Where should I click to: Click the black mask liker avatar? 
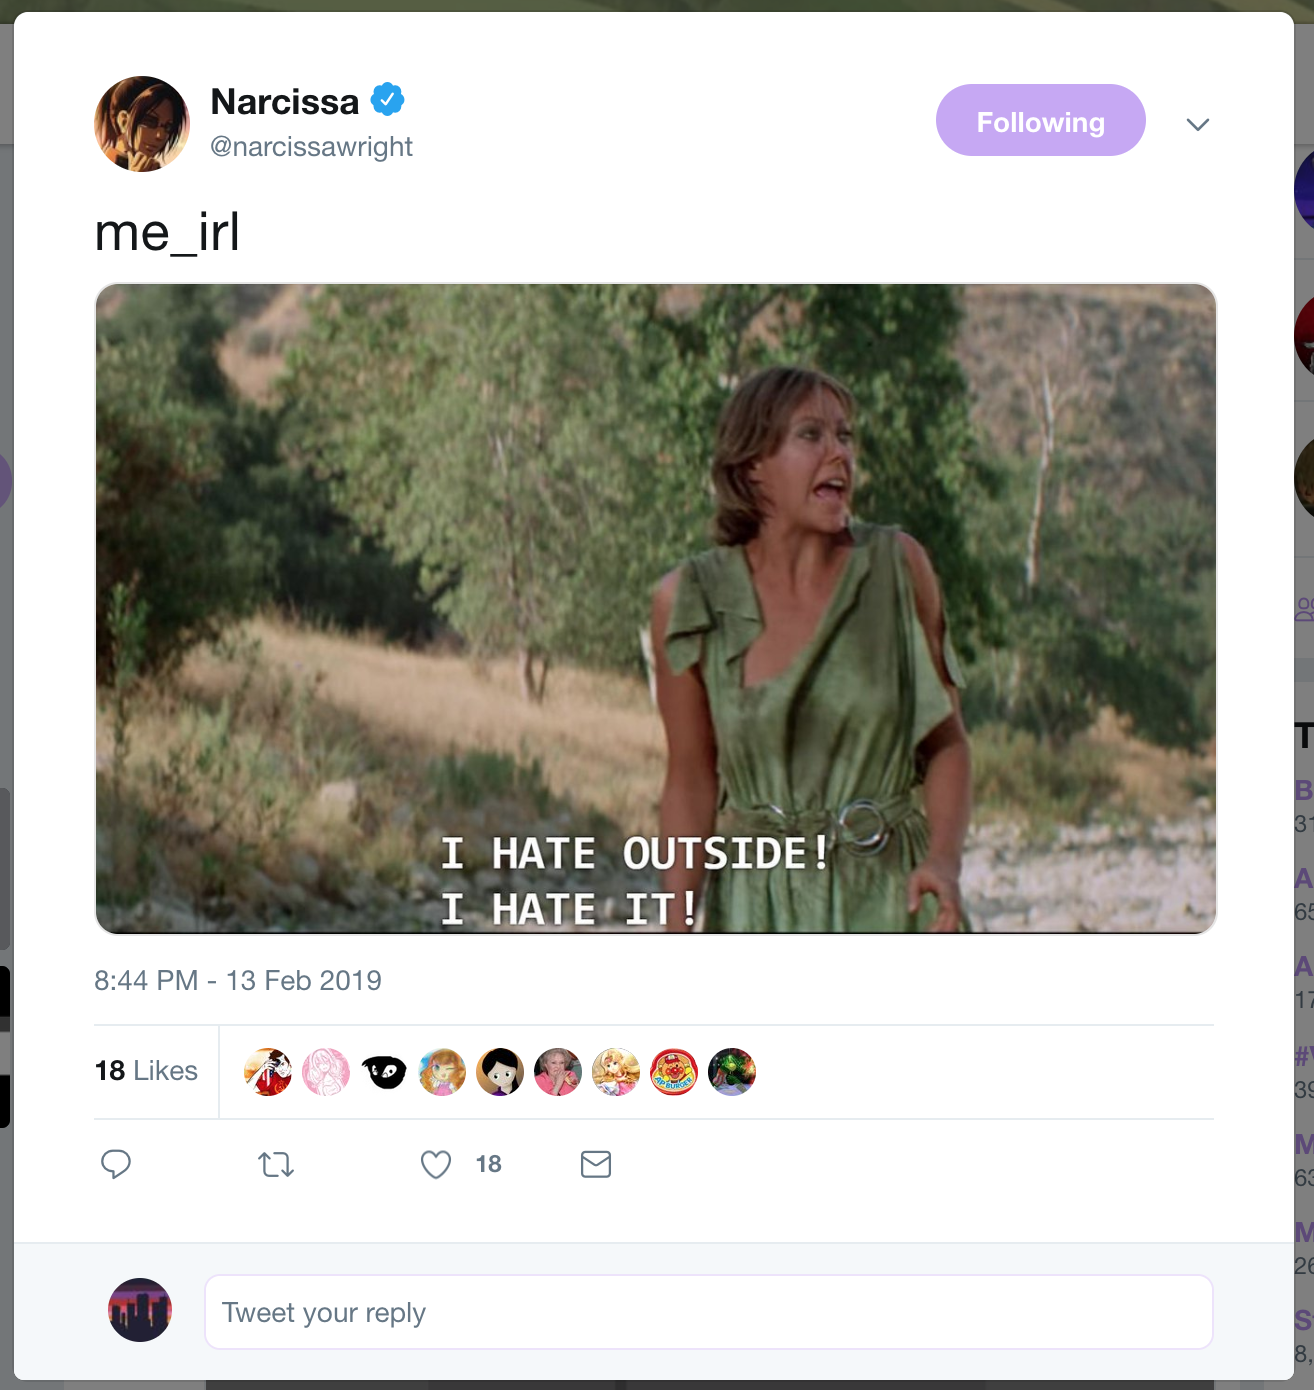[384, 1072]
